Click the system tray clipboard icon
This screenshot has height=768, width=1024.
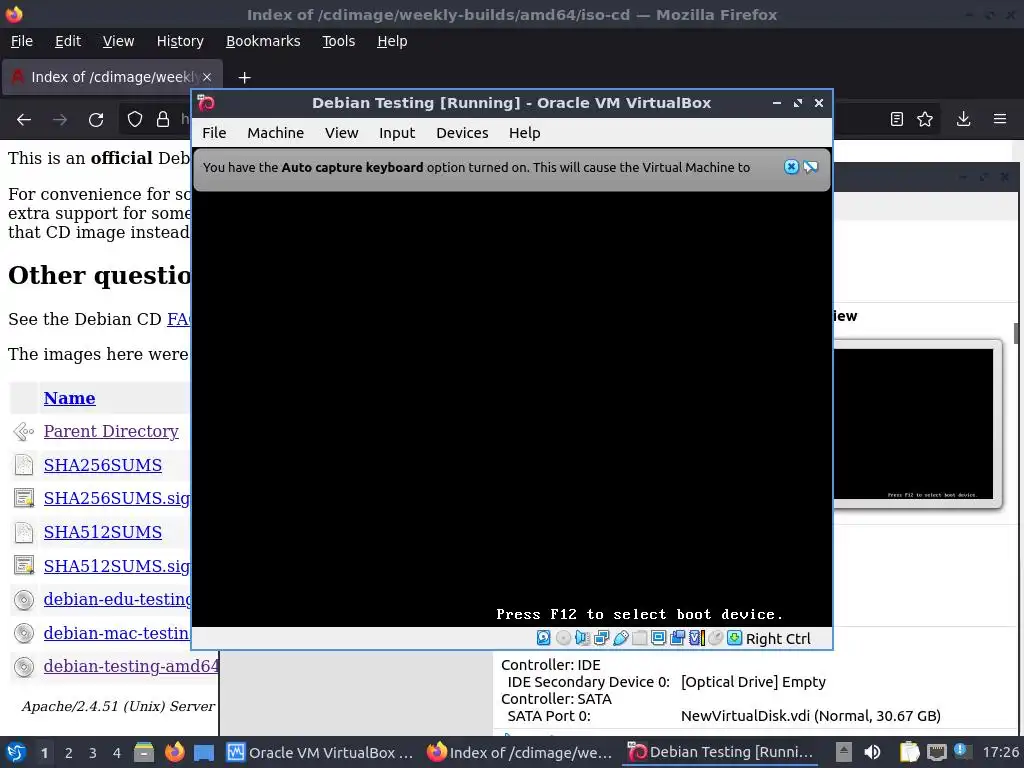pos(908,752)
